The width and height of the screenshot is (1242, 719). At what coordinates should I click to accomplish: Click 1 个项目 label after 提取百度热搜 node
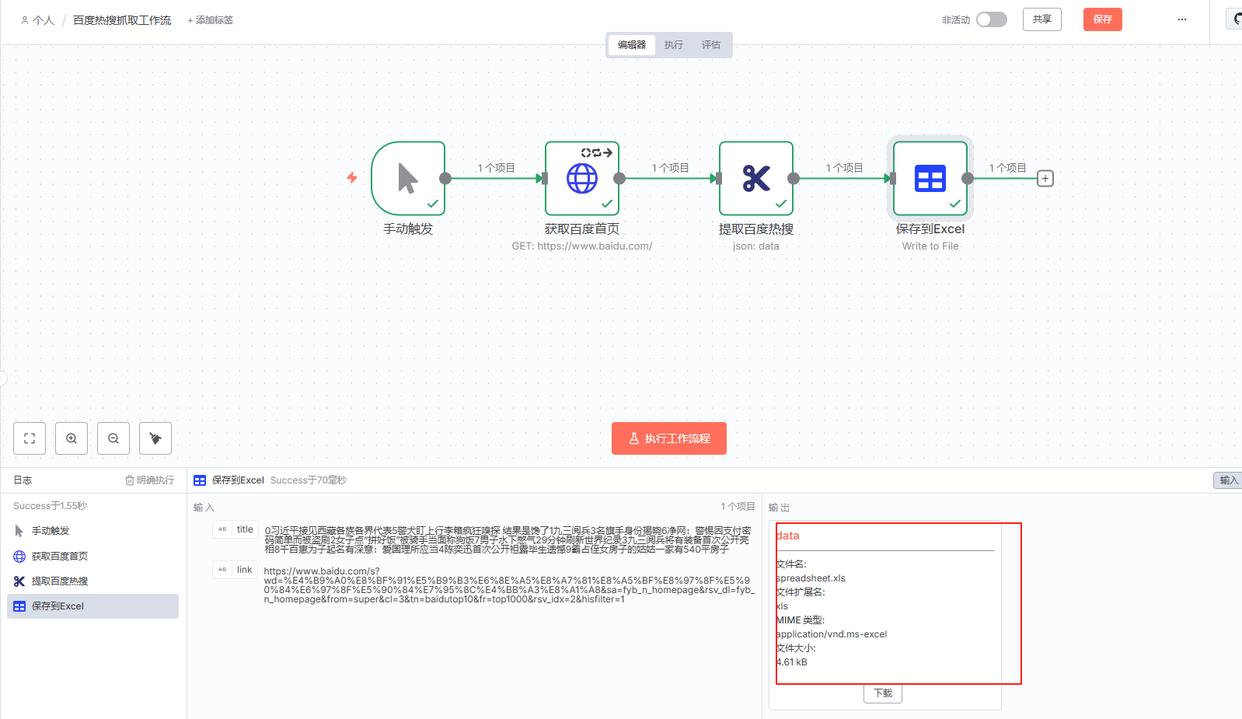click(844, 168)
